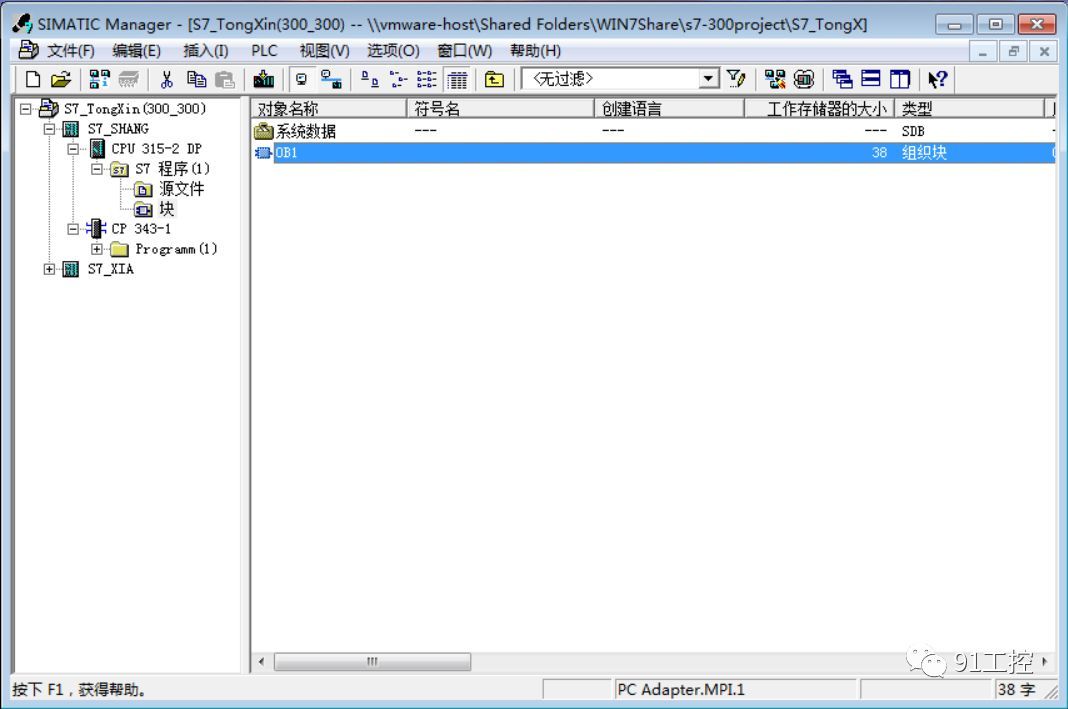Open the PLC menu

click(x=264, y=51)
